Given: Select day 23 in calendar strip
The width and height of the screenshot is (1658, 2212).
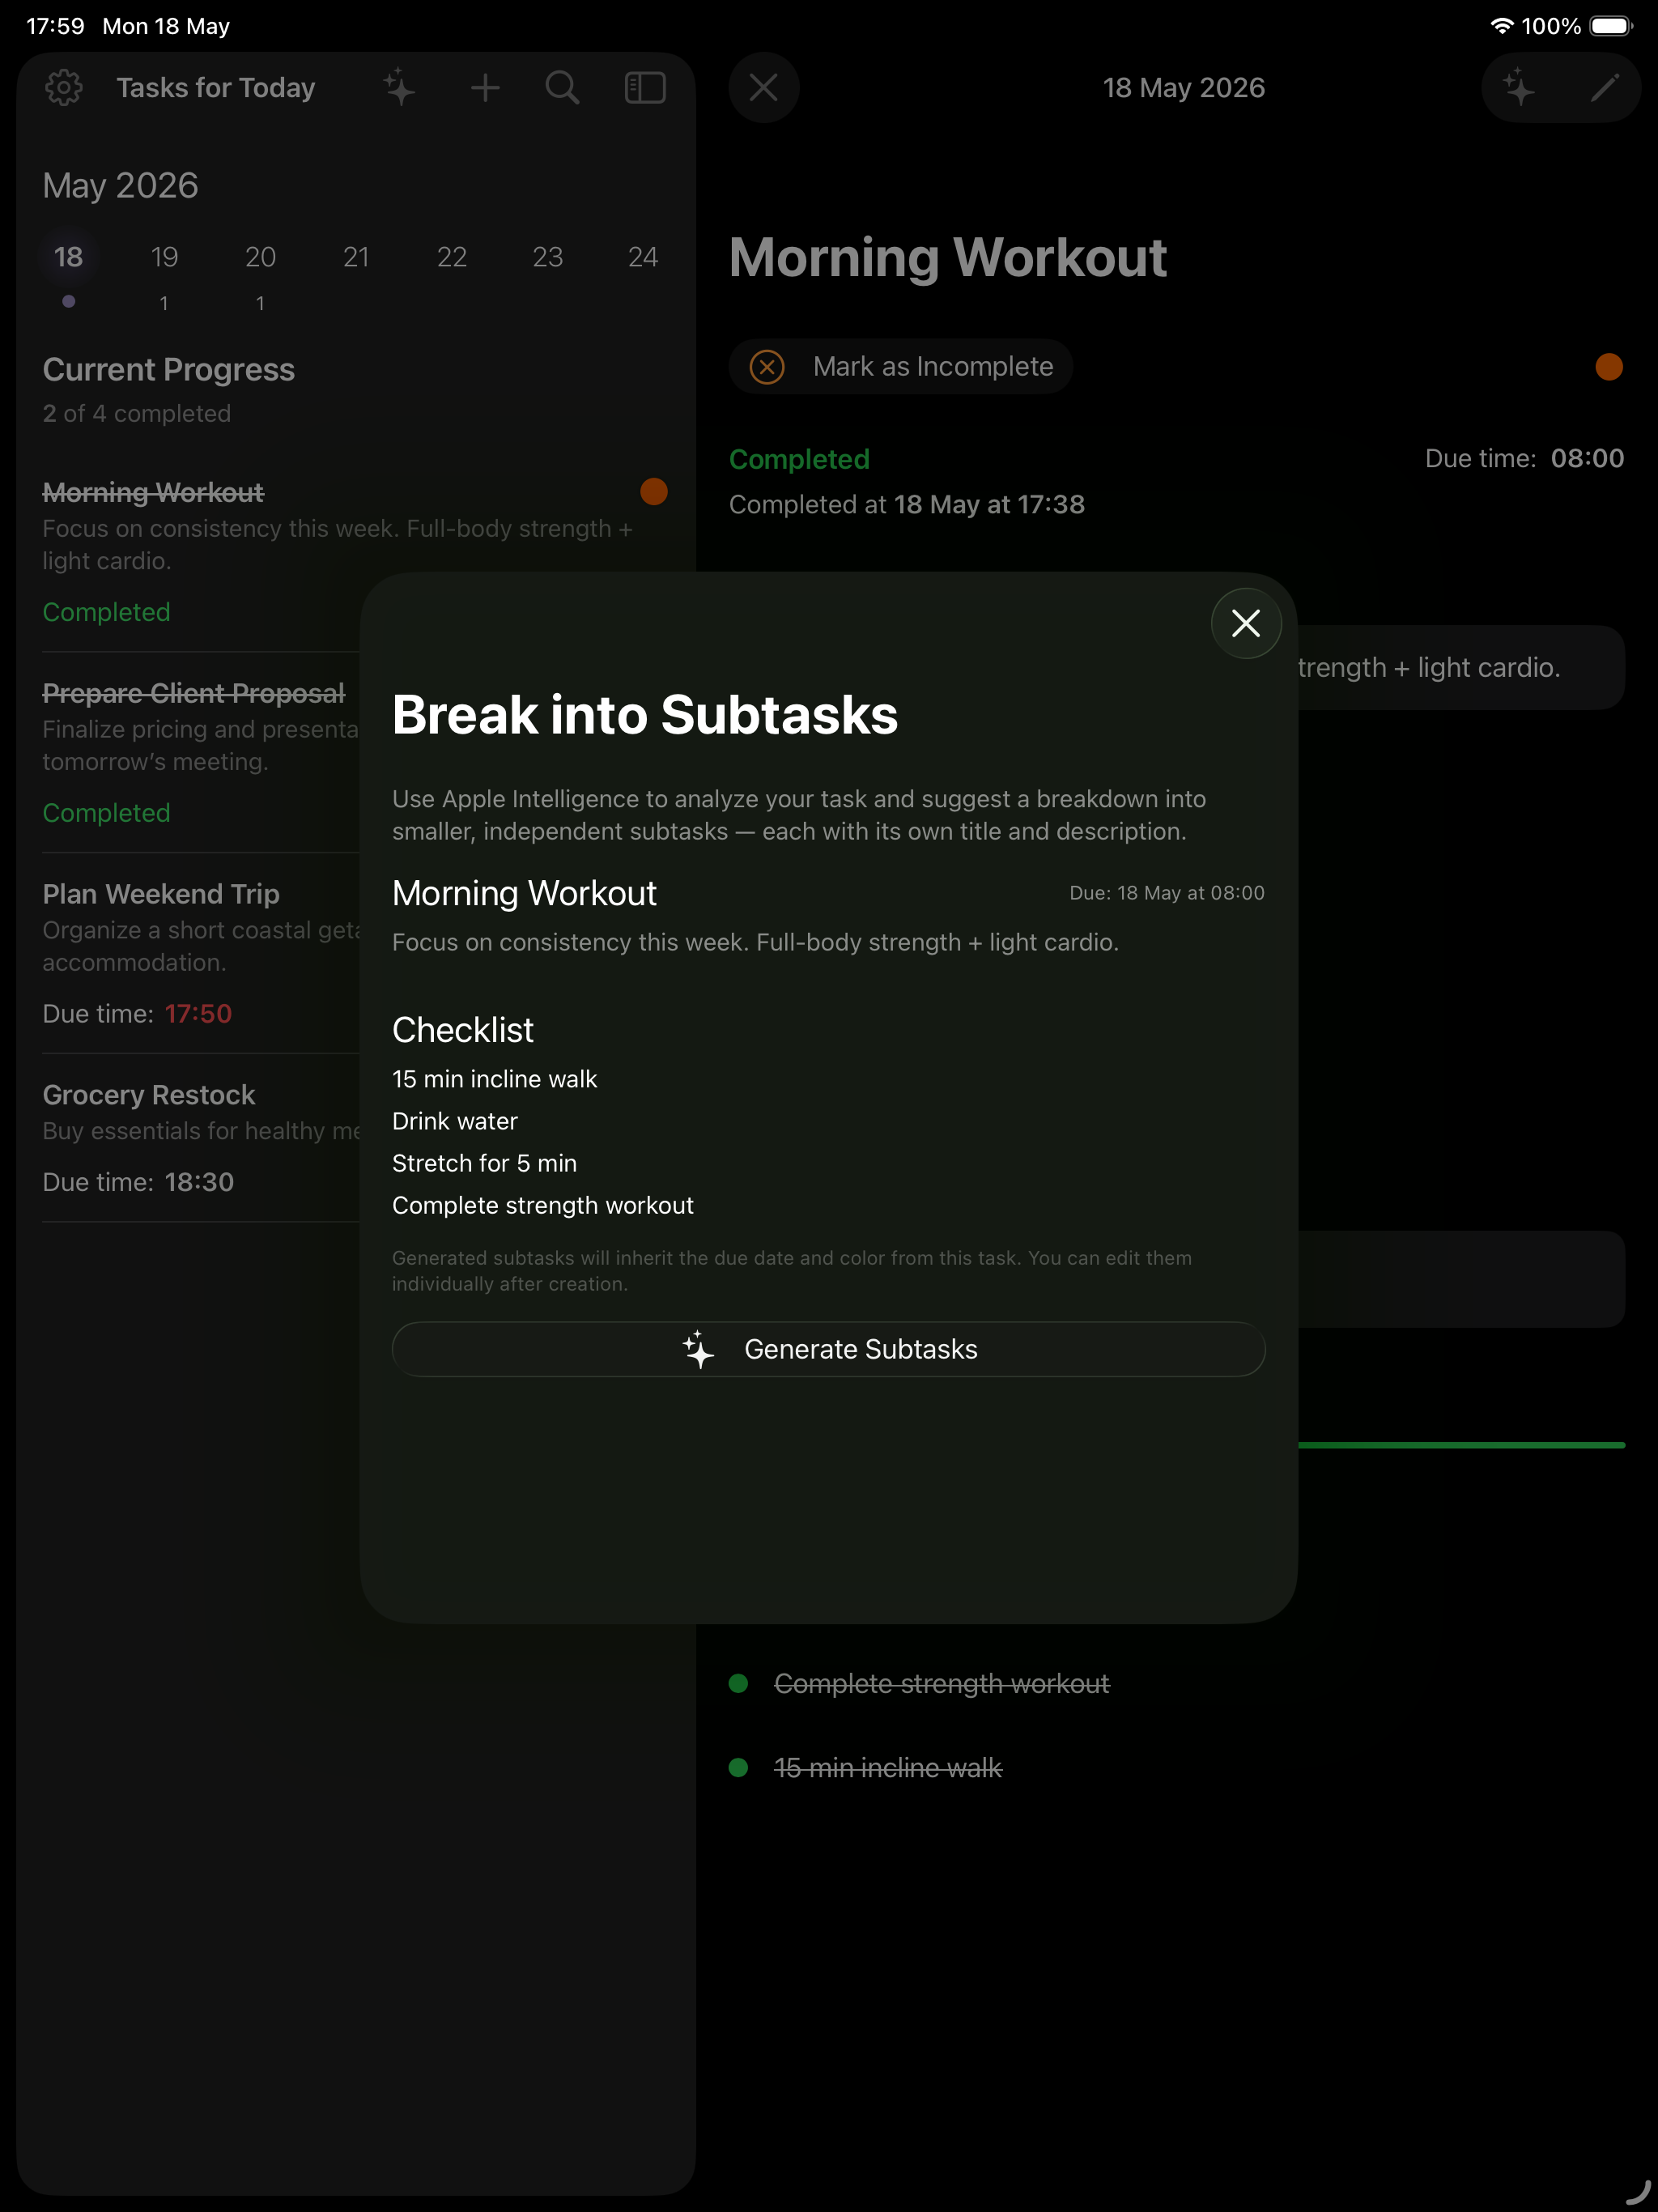Looking at the screenshot, I should pos(547,257).
